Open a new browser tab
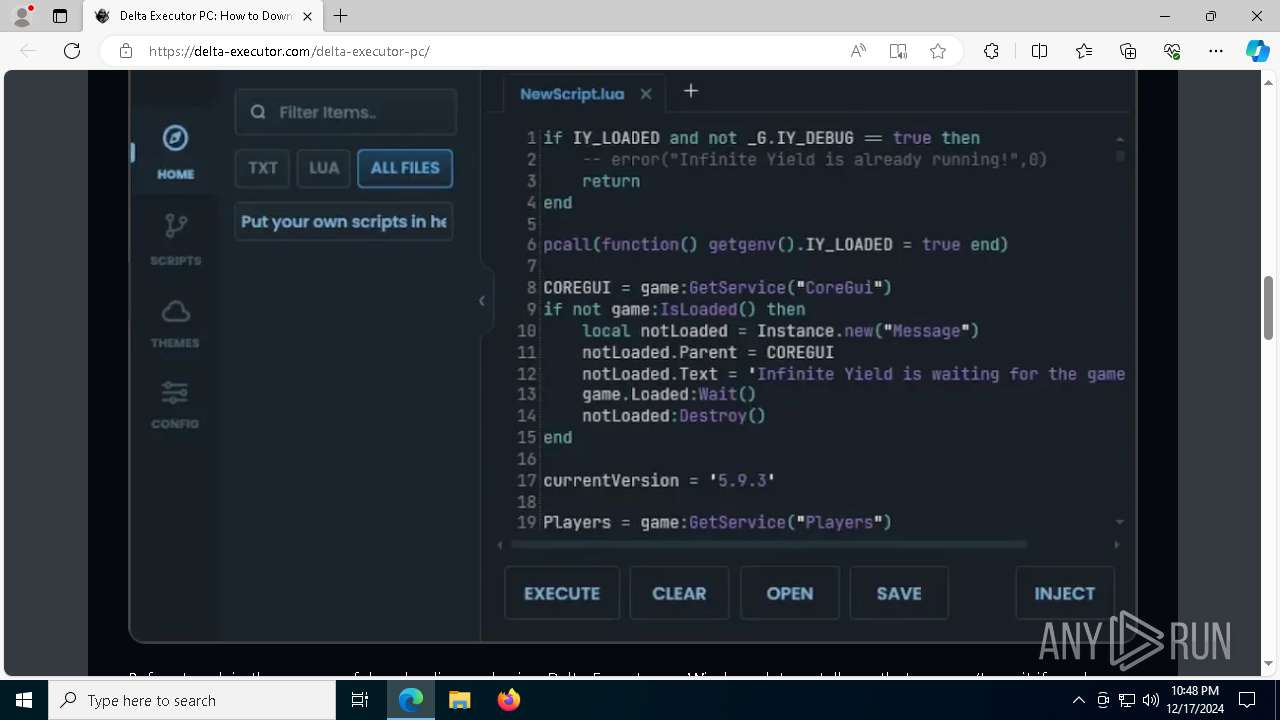This screenshot has width=1280, height=720. click(341, 16)
